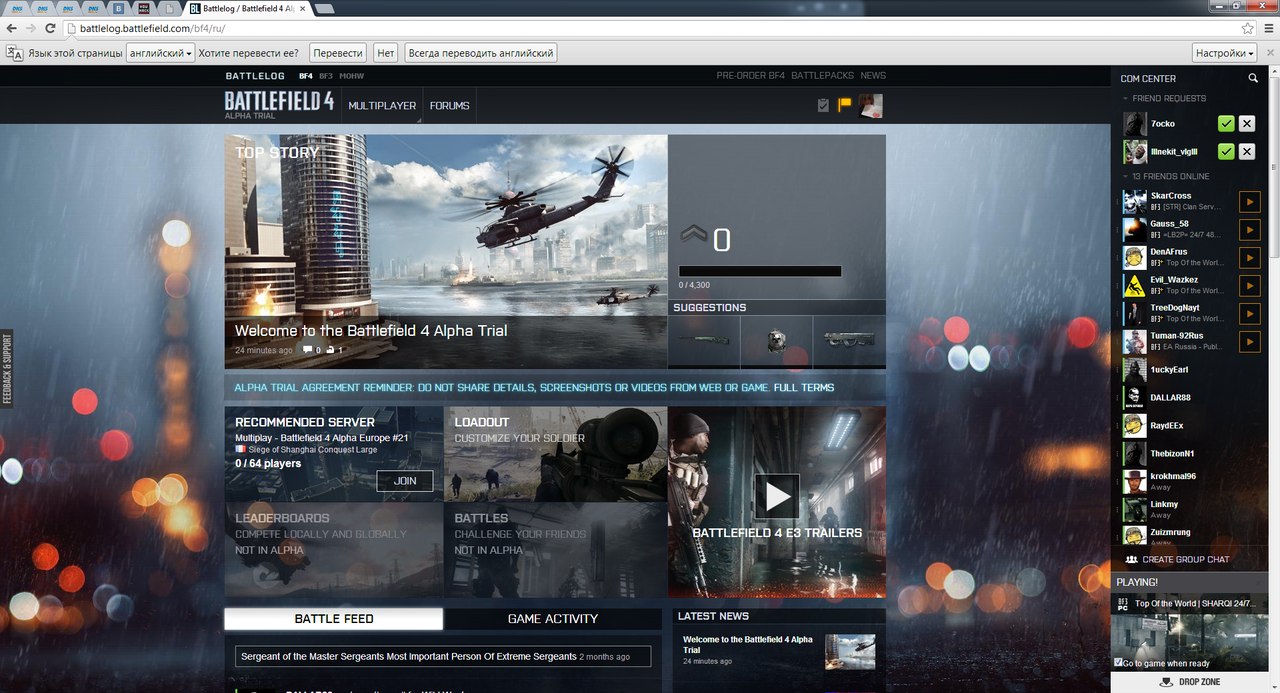Click the rank progress bar 0 / 4,300
The width and height of the screenshot is (1280, 693).
tap(760, 271)
